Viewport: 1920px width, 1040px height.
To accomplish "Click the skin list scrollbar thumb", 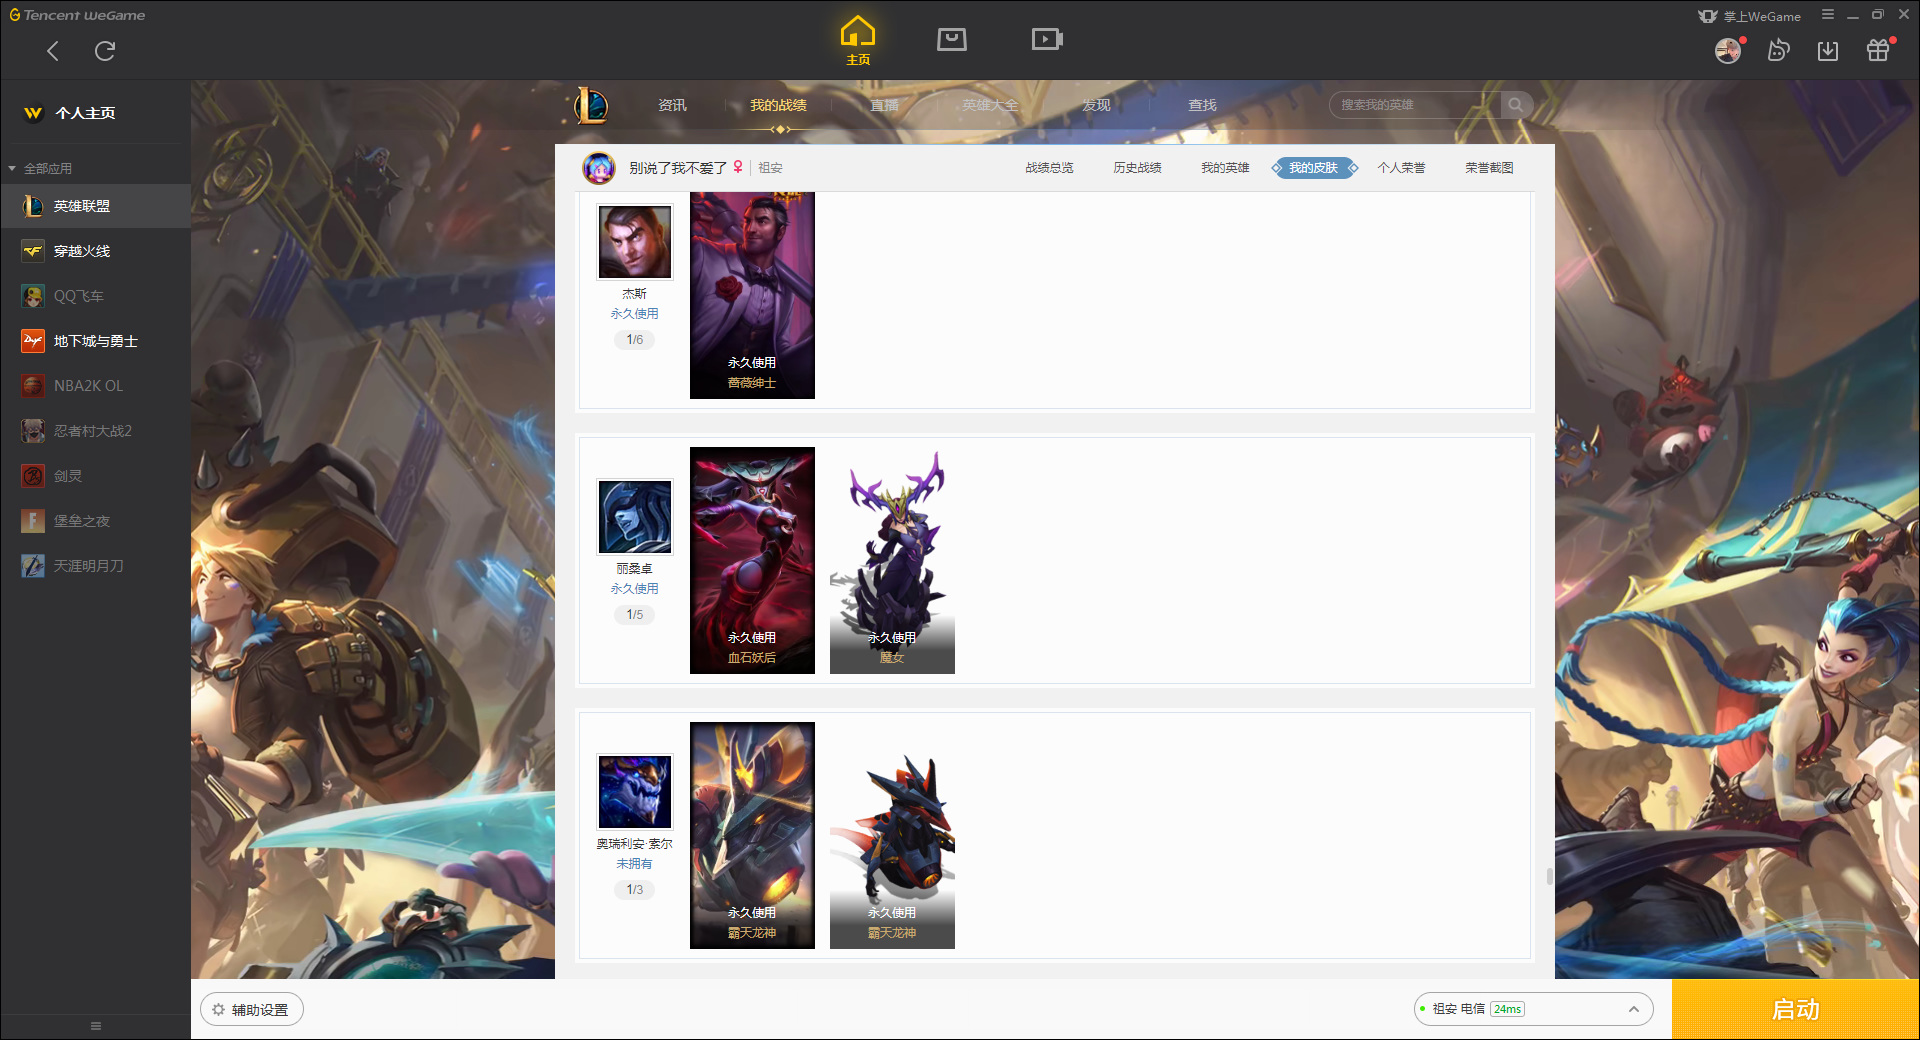I will 1549,877.
